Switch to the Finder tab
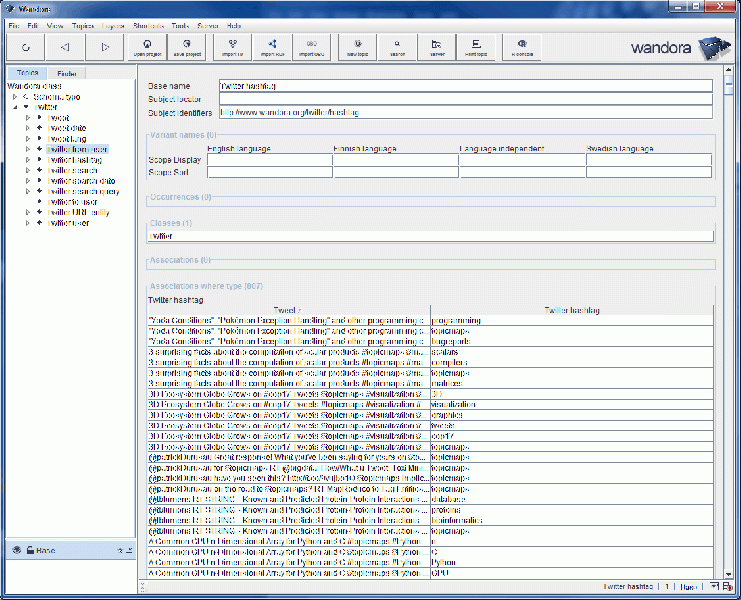The width and height of the screenshot is (741, 600). pyautogui.click(x=68, y=74)
